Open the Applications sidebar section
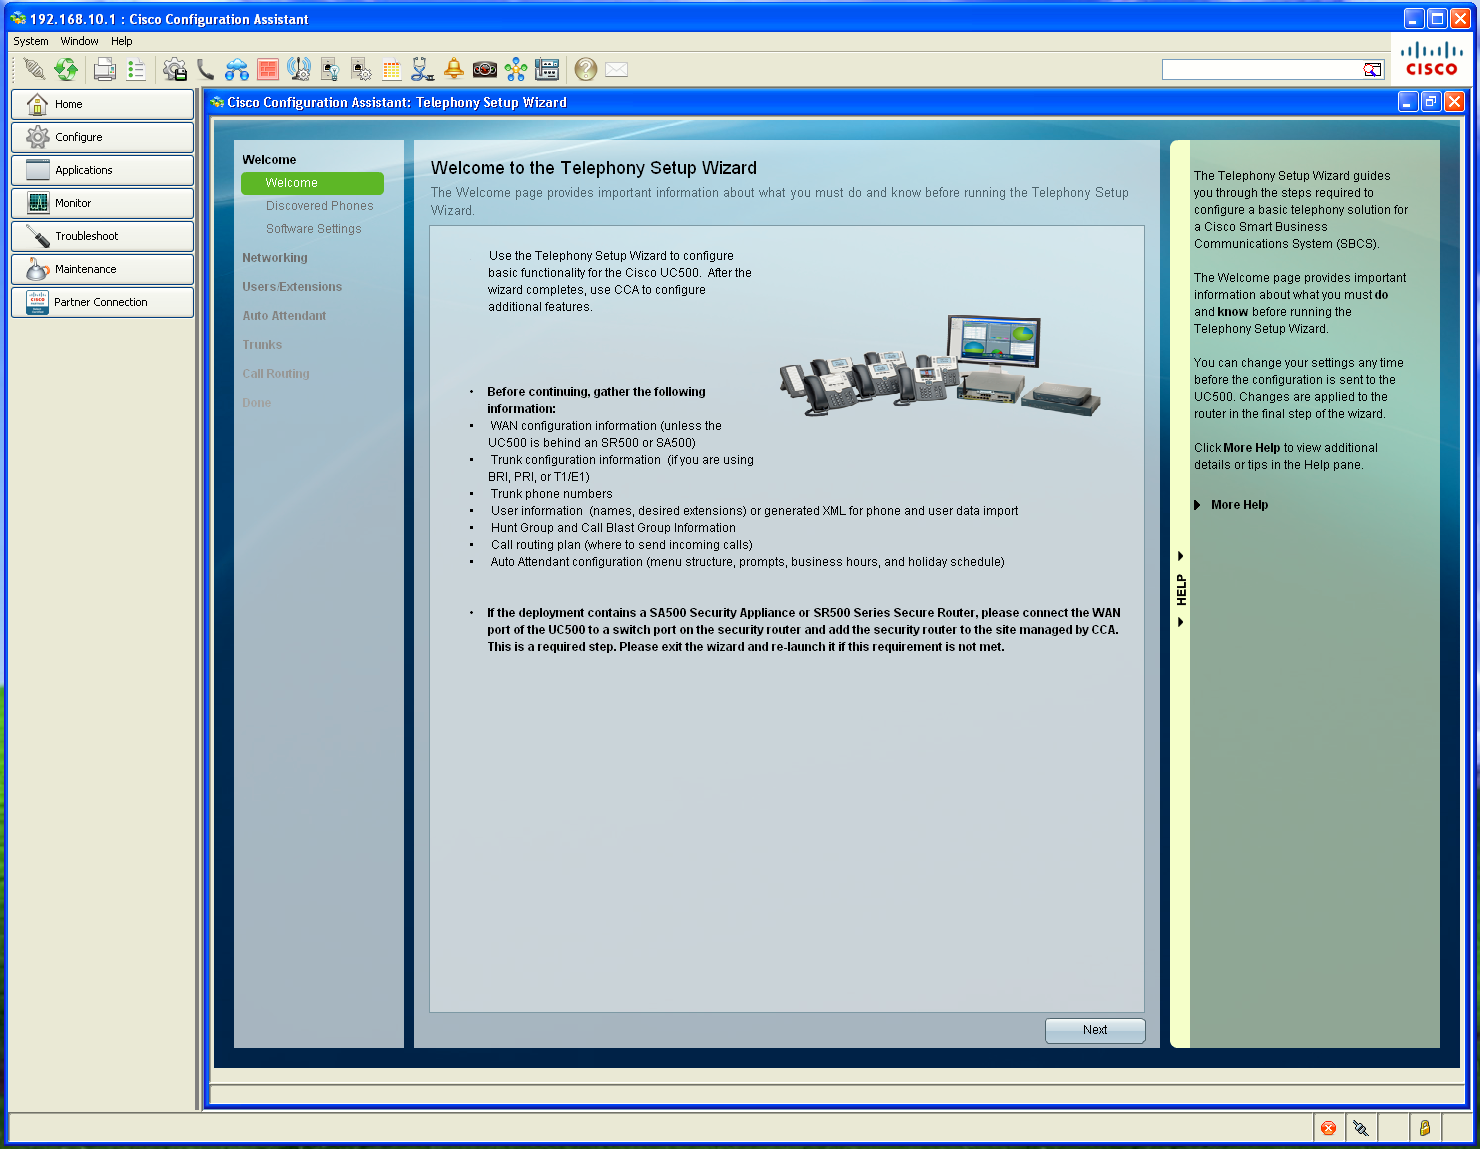This screenshot has width=1480, height=1149. click(102, 170)
